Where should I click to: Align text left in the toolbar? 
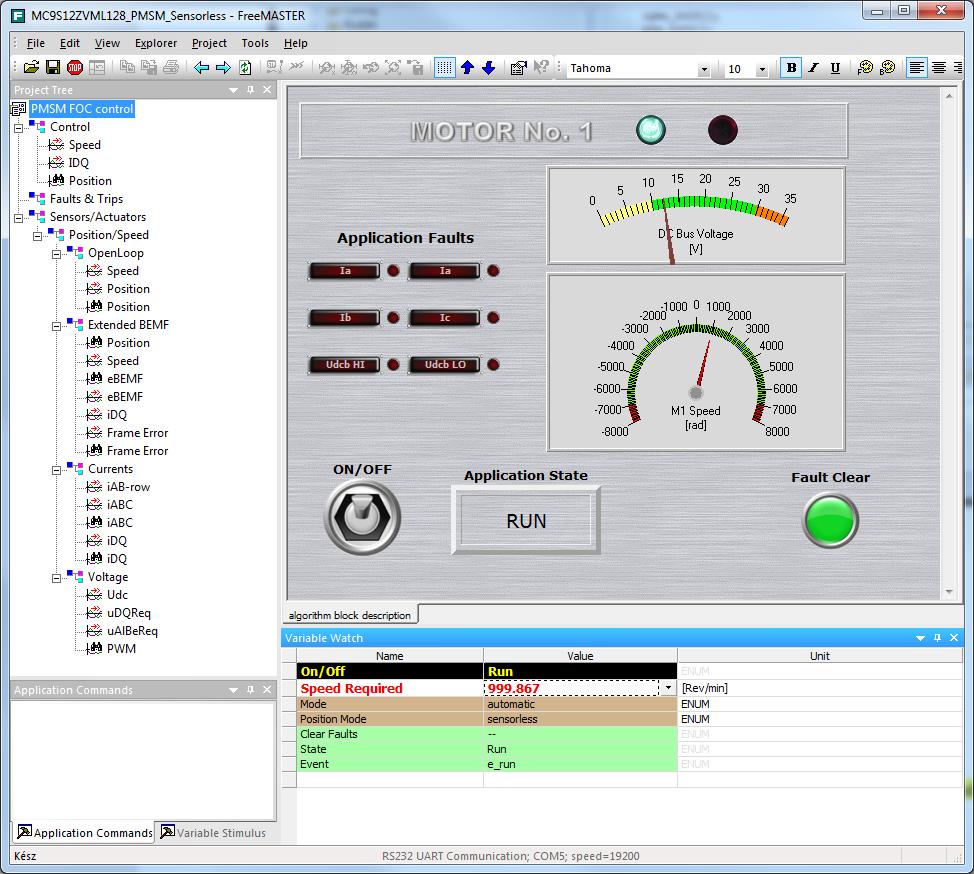[916, 67]
